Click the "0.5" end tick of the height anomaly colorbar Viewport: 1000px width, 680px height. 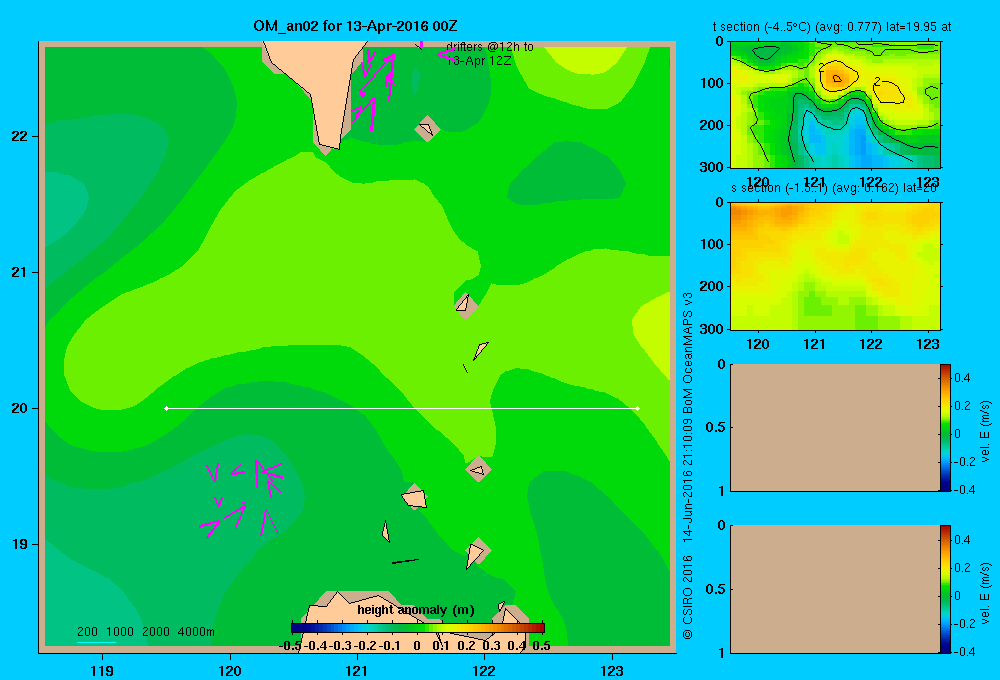click(x=541, y=645)
